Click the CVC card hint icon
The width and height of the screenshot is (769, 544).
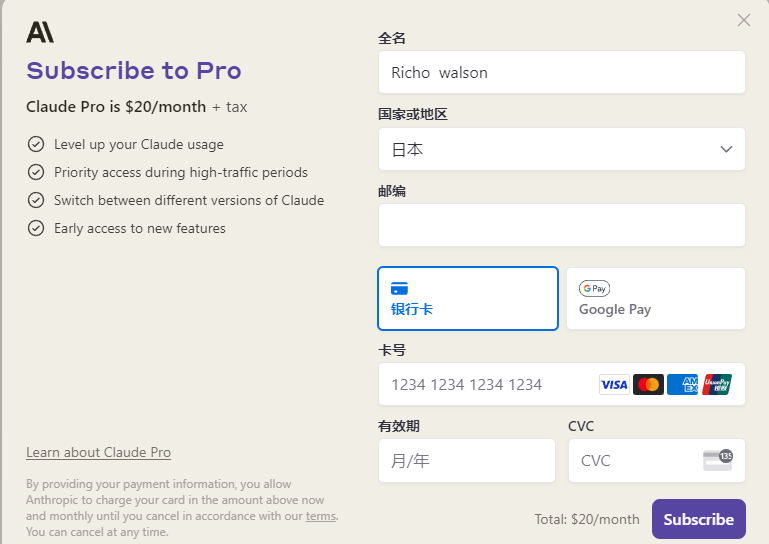tap(717, 460)
